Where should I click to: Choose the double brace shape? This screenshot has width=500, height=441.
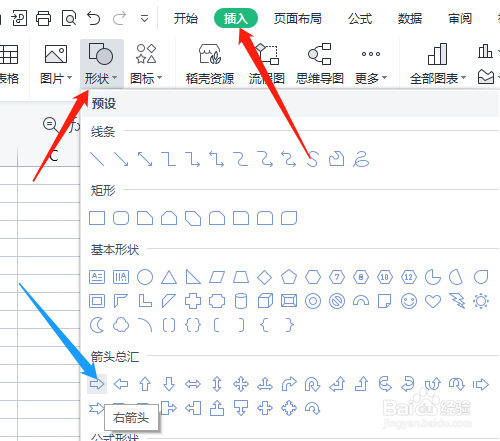[193, 325]
